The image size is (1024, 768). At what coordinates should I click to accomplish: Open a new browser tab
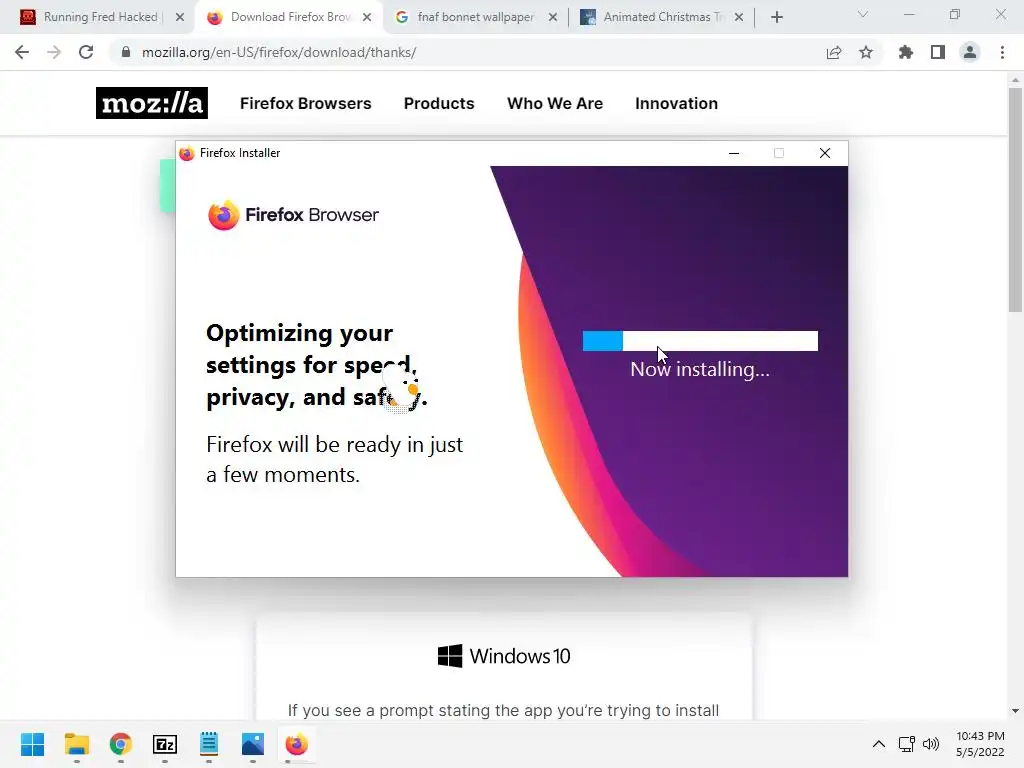tap(776, 17)
